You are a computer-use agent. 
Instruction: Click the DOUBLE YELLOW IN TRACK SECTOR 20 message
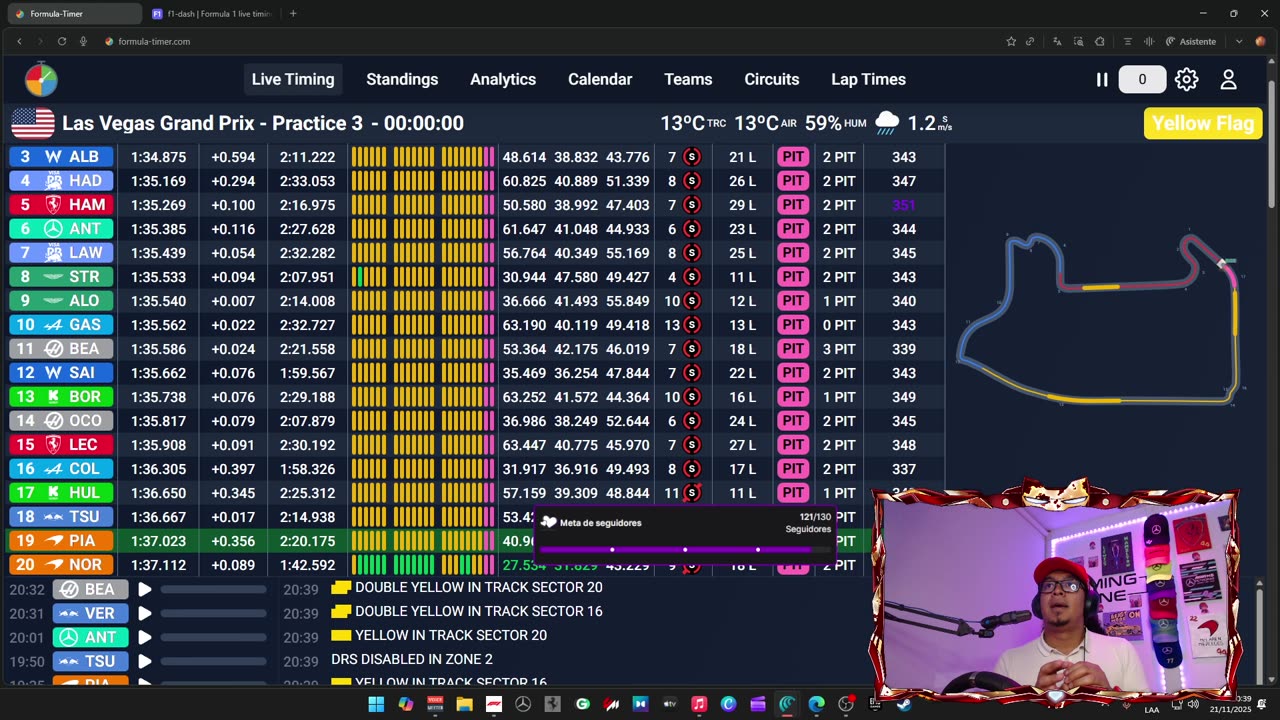[x=478, y=587]
